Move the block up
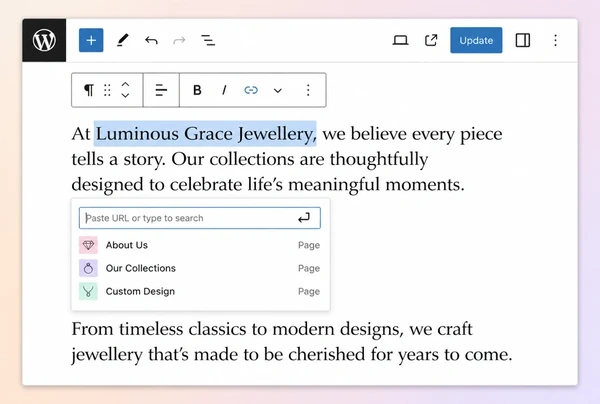The width and height of the screenshot is (600, 404). pos(125,85)
